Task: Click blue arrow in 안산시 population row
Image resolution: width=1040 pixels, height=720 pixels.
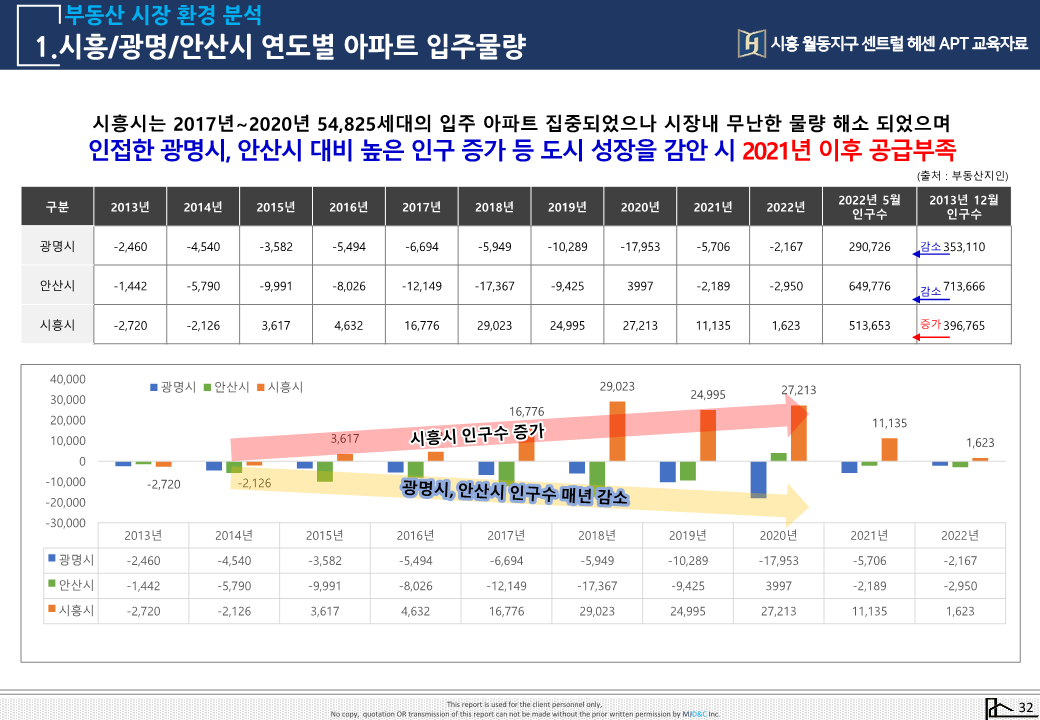Action: (929, 298)
